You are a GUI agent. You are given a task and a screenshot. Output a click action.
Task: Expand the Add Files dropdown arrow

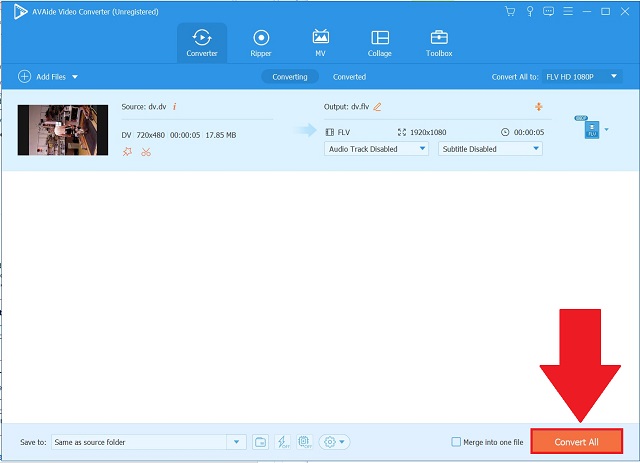click(75, 77)
